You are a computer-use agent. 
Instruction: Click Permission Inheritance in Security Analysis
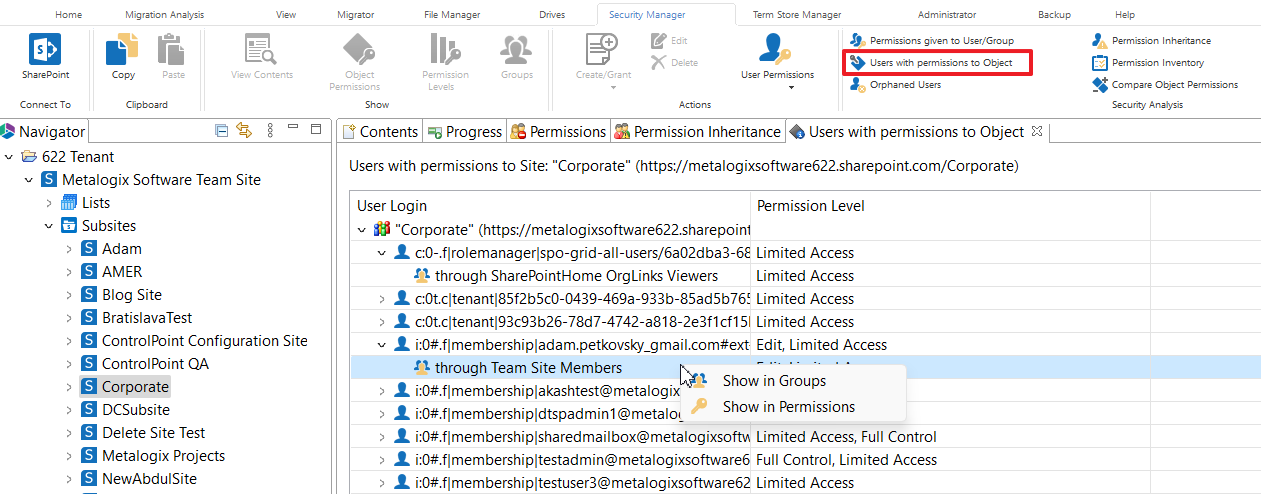pyautogui.click(x=1152, y=41)
